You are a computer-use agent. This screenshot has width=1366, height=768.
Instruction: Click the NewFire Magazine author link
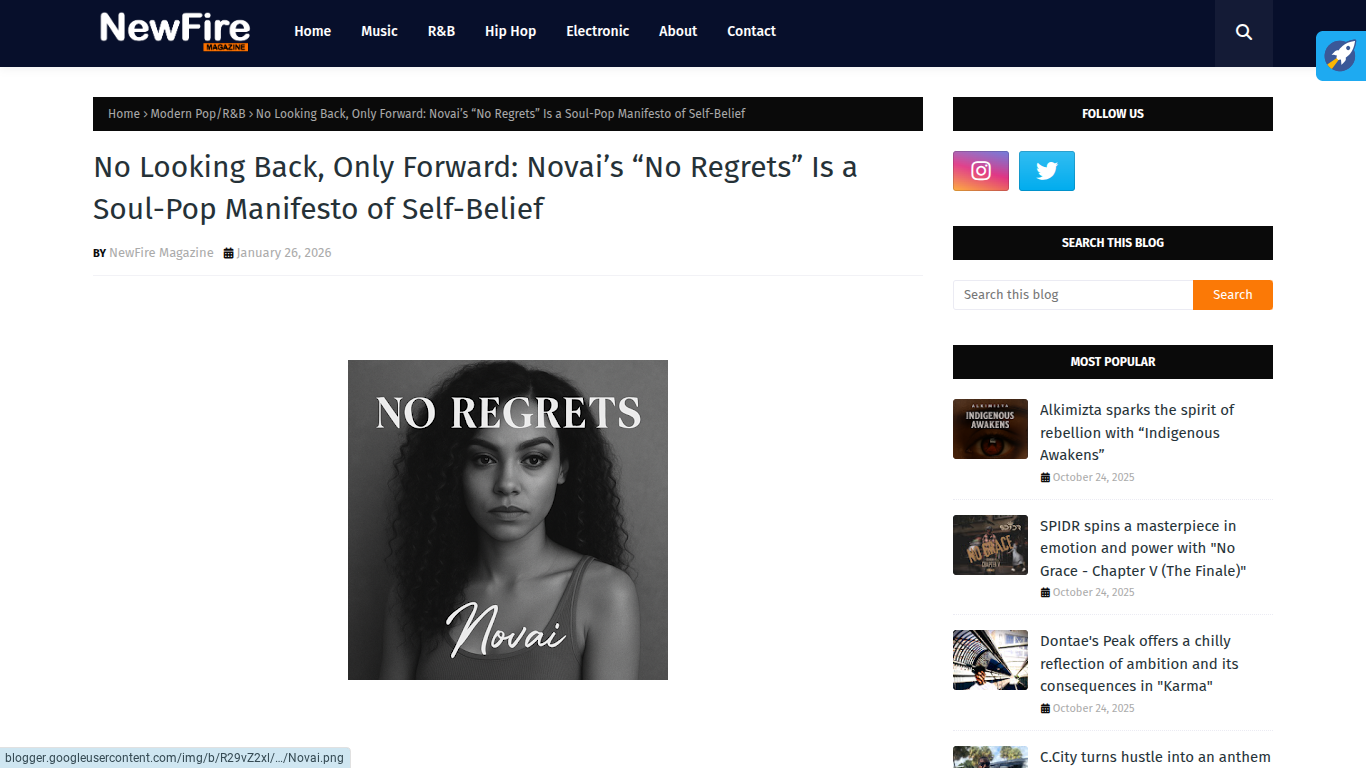(161, 253)
